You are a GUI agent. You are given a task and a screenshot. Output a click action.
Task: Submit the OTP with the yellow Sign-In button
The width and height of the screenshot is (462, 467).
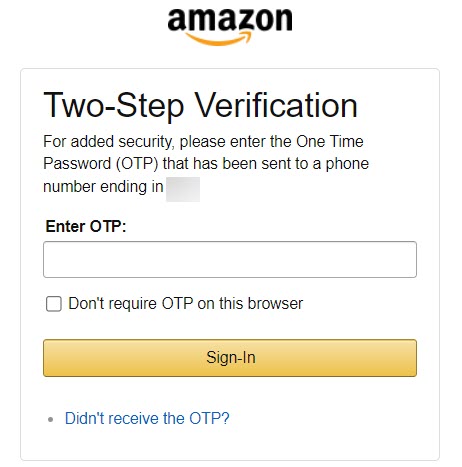tap(230, 358)
